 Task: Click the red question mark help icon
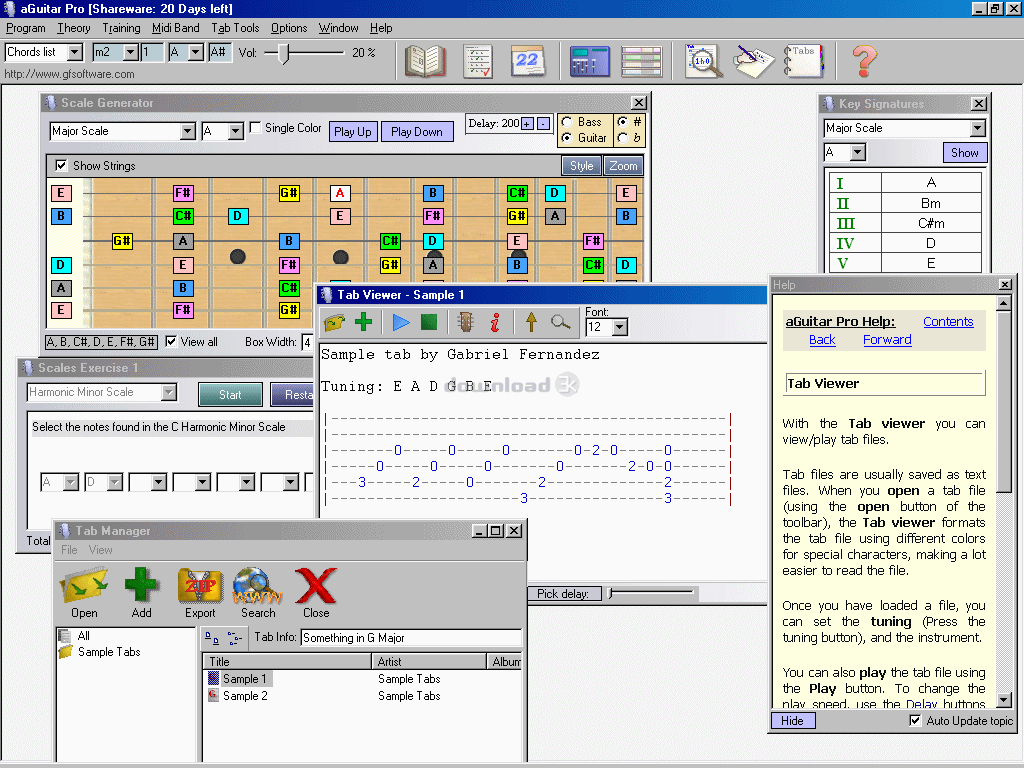click(865, 61)
